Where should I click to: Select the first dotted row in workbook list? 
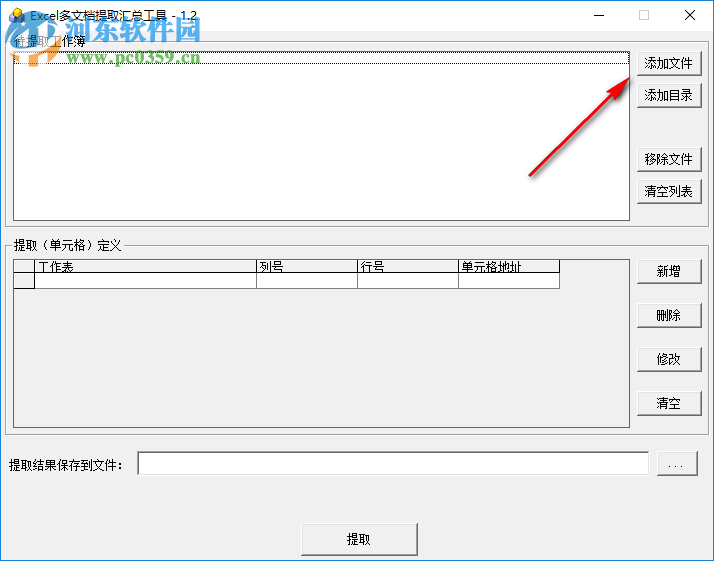321,58
